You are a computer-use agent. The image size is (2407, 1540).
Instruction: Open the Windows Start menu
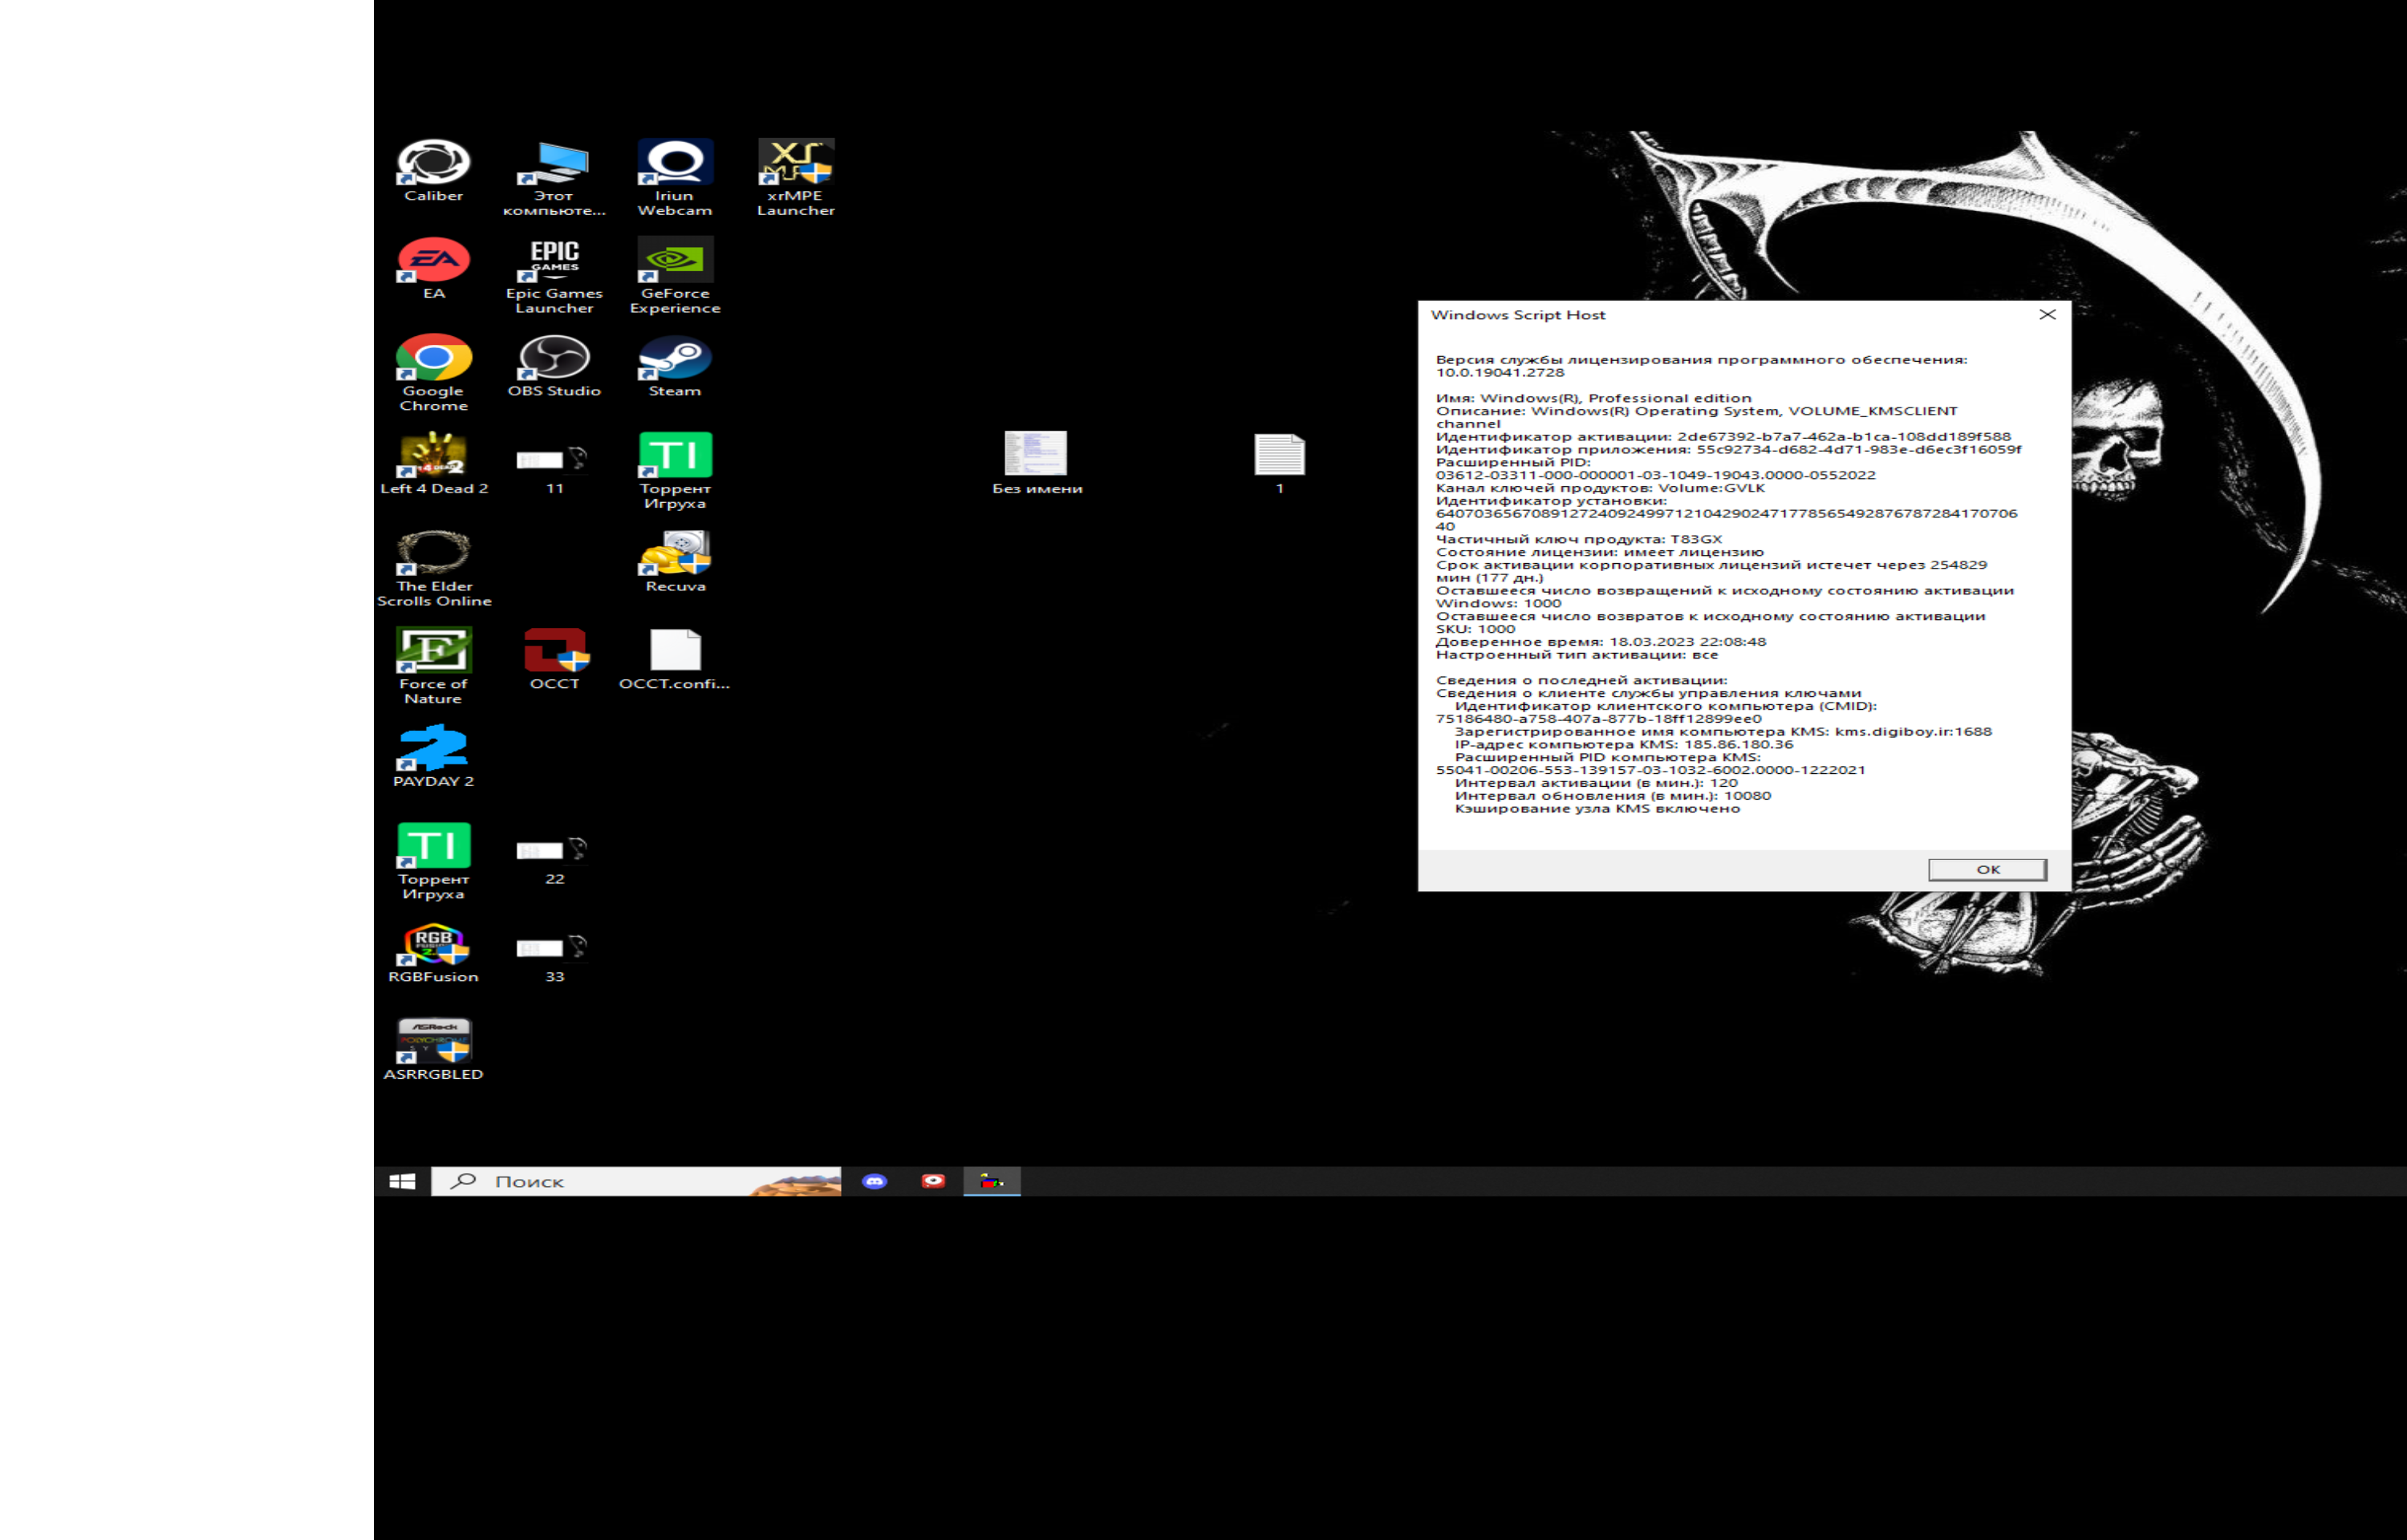coord(402,1181)
